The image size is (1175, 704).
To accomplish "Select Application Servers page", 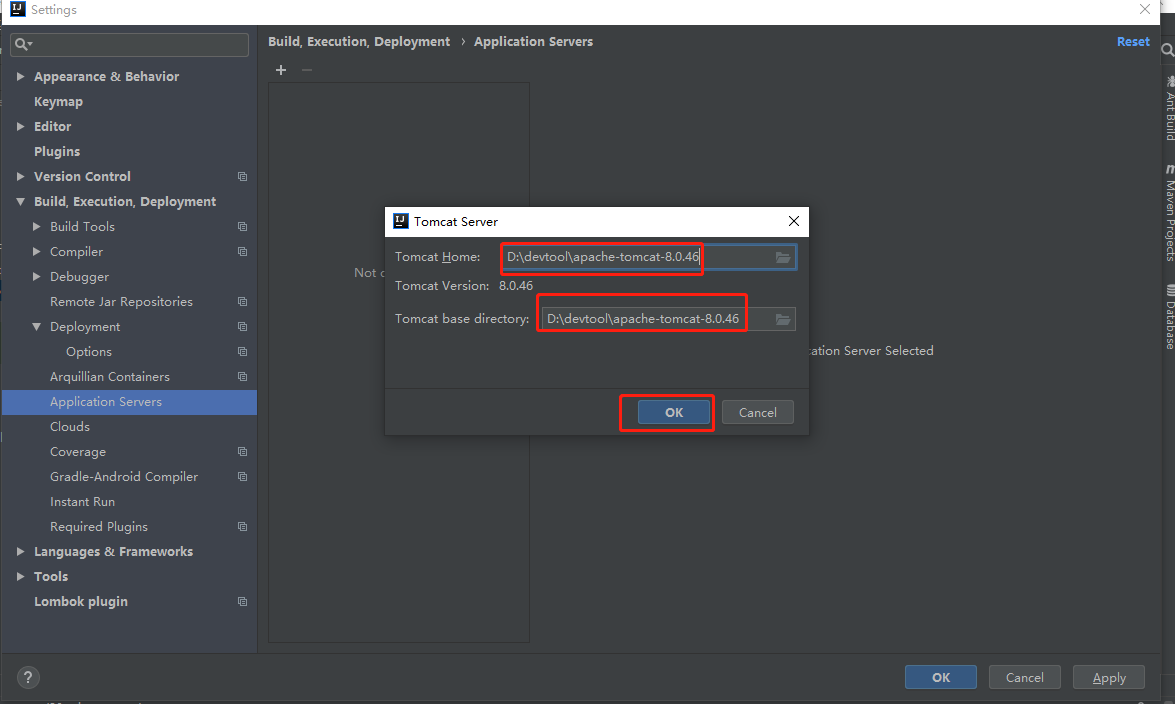I will coord(129,402).
